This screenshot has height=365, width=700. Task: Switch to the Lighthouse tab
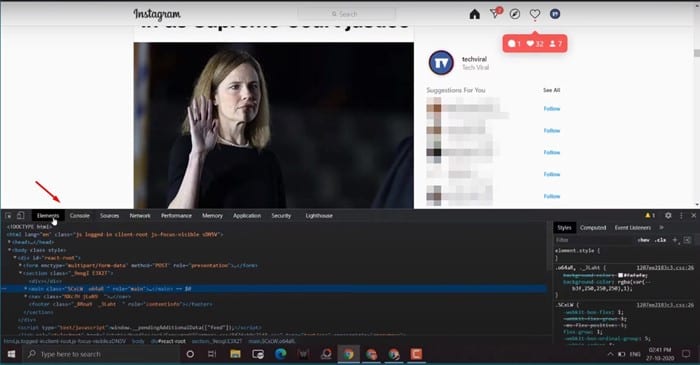tap(319, 216)
